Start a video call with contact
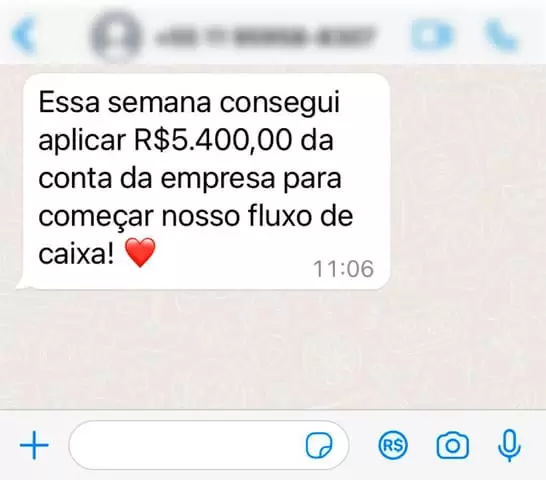 coord(433,35)
